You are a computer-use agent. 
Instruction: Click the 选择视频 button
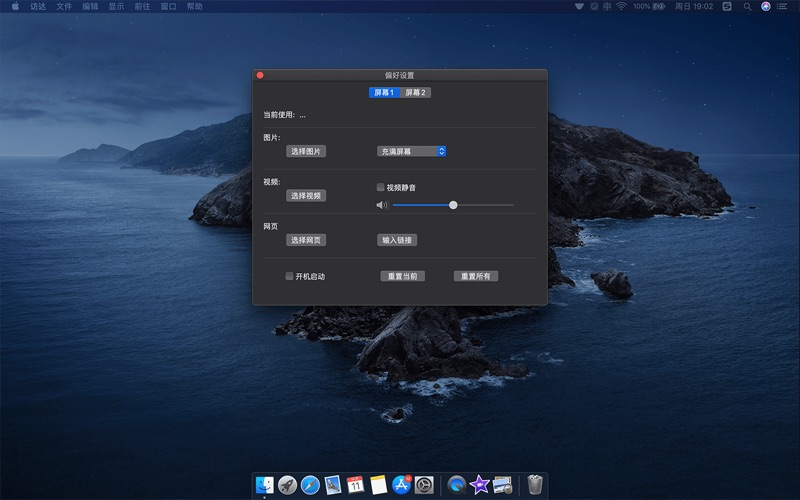pyautogui.click(x=306, y=195)
